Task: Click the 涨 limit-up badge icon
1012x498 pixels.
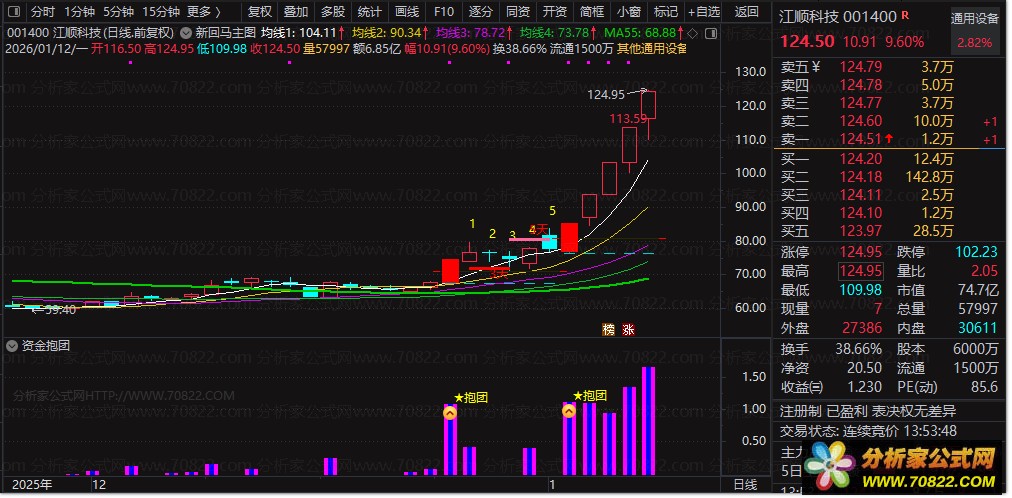Action: (x=629, y=330)
